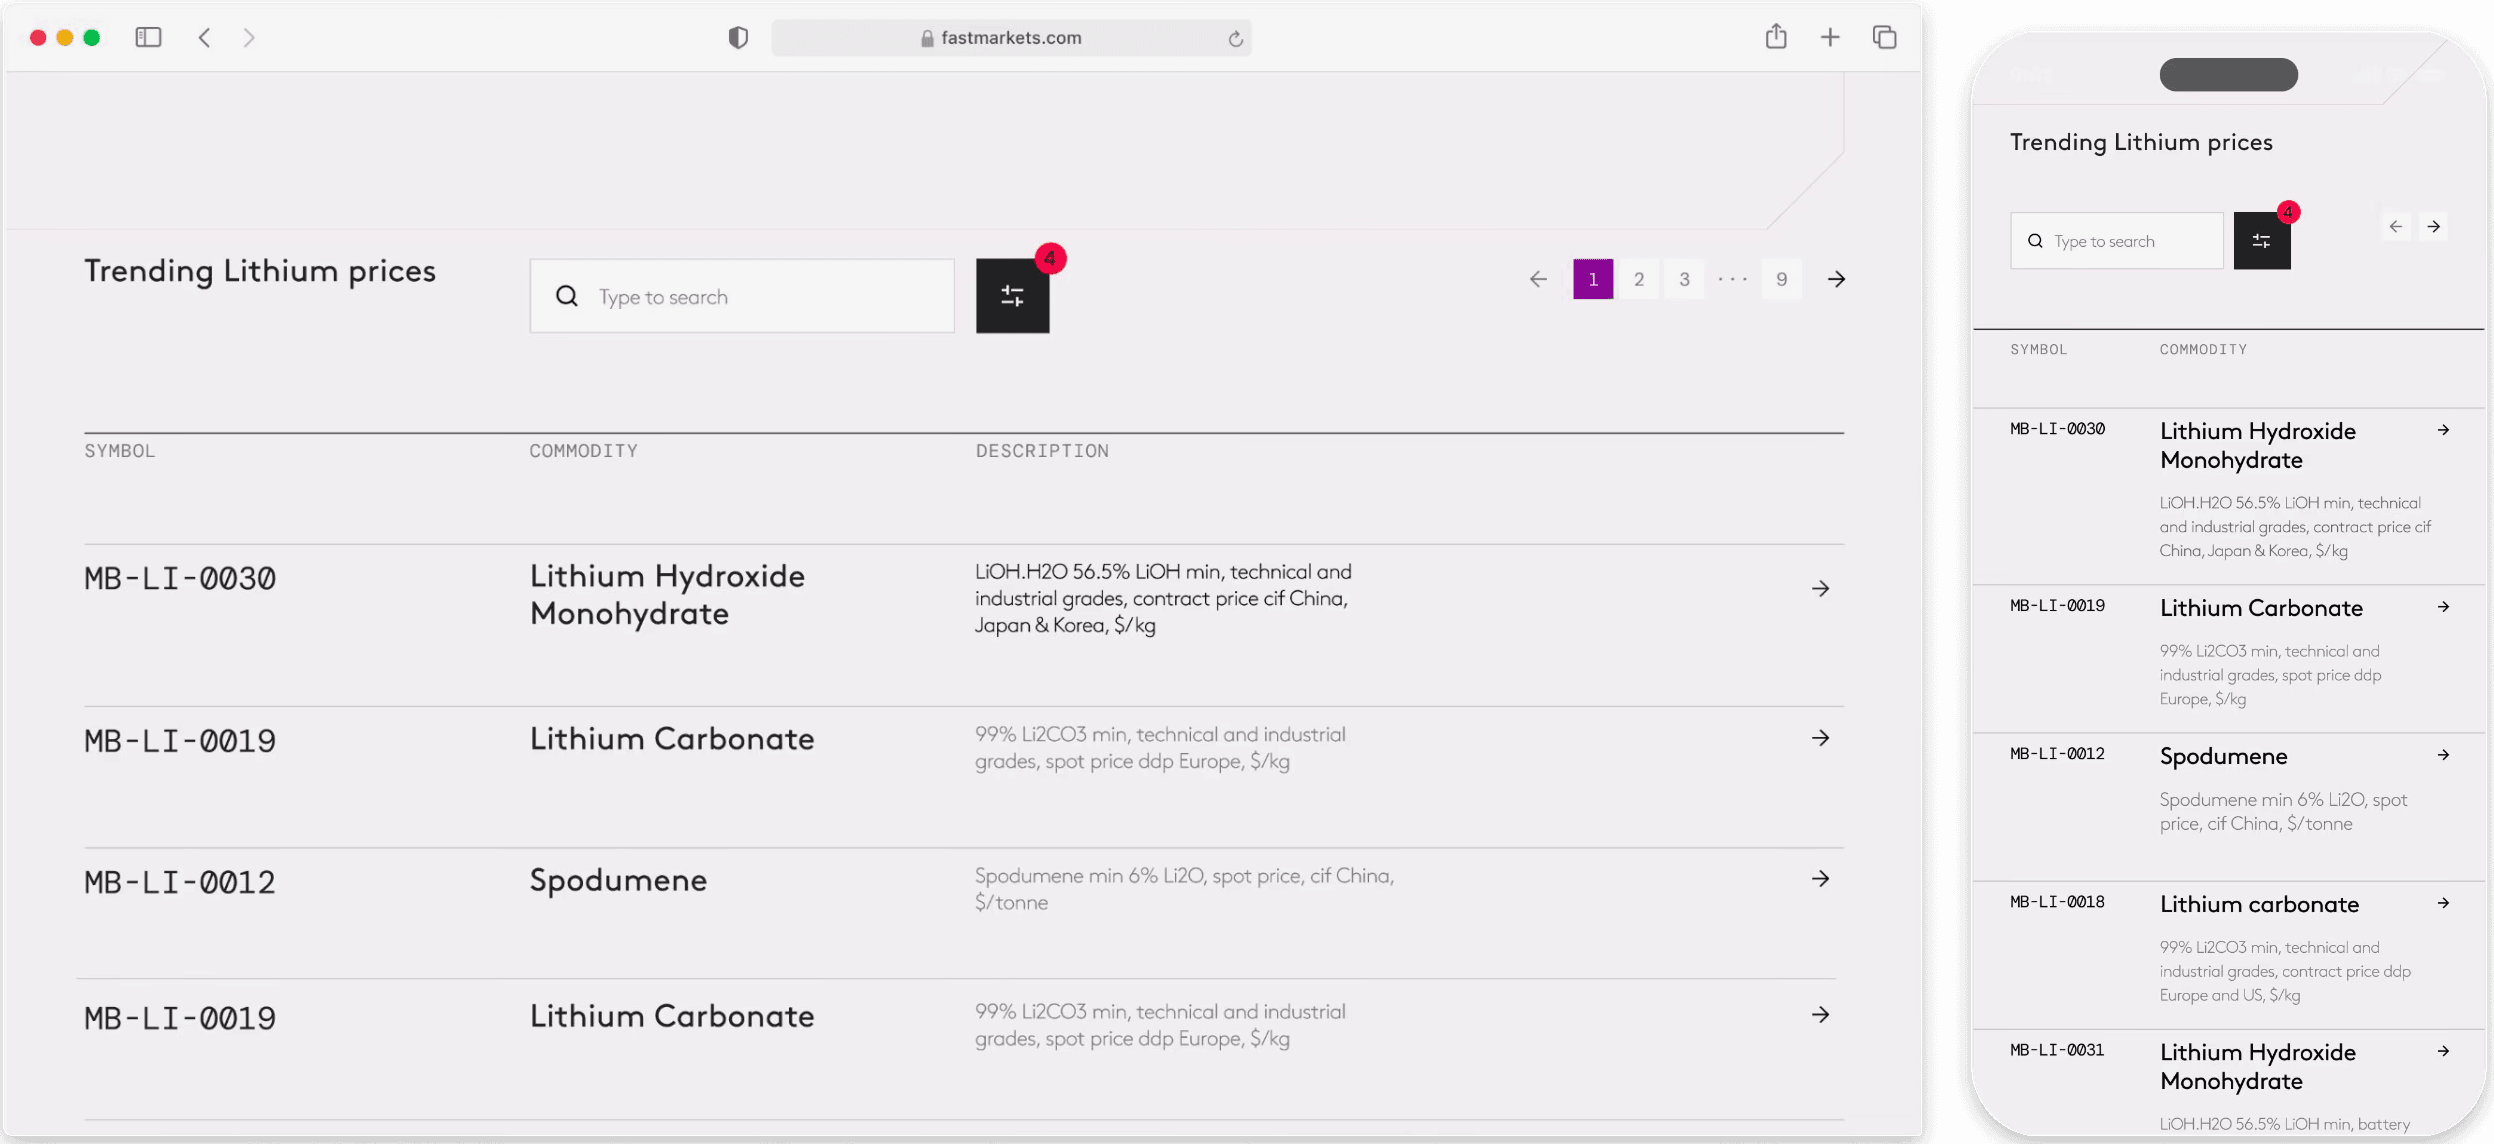Jump to page 9 in pagination
Image resolution: width=2494 pixels, height=1144 pixels.
tap(1781, 279)
